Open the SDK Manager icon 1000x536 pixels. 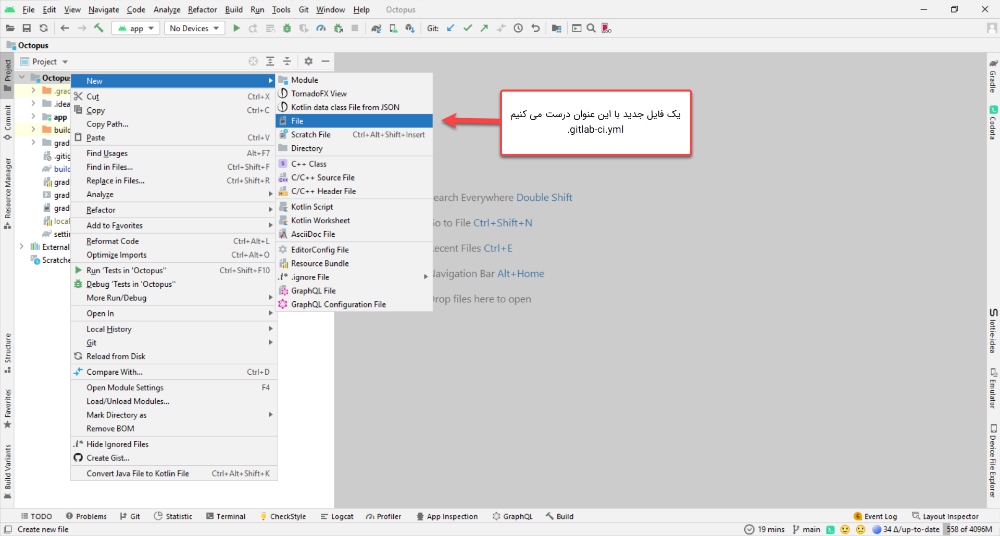pos(410,28)
